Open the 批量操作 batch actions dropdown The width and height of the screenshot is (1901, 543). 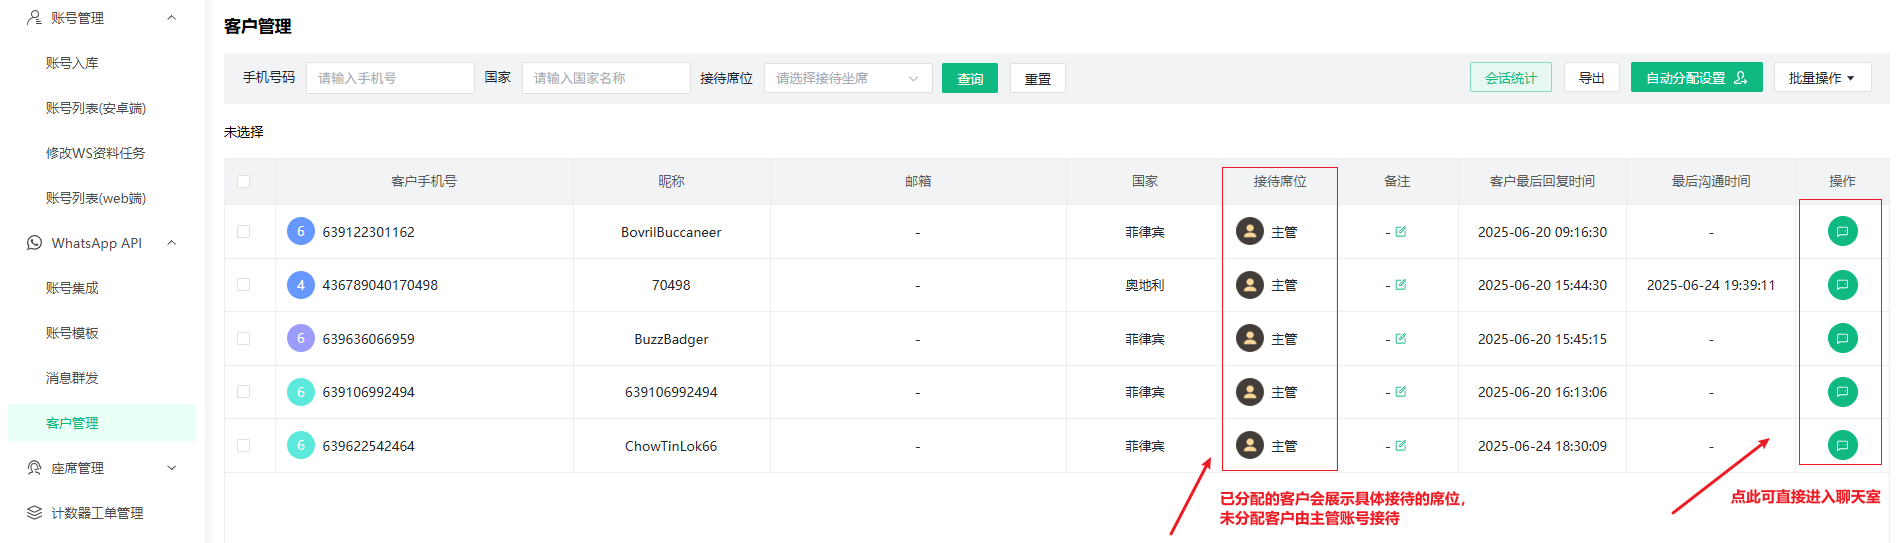(1822, 78)
